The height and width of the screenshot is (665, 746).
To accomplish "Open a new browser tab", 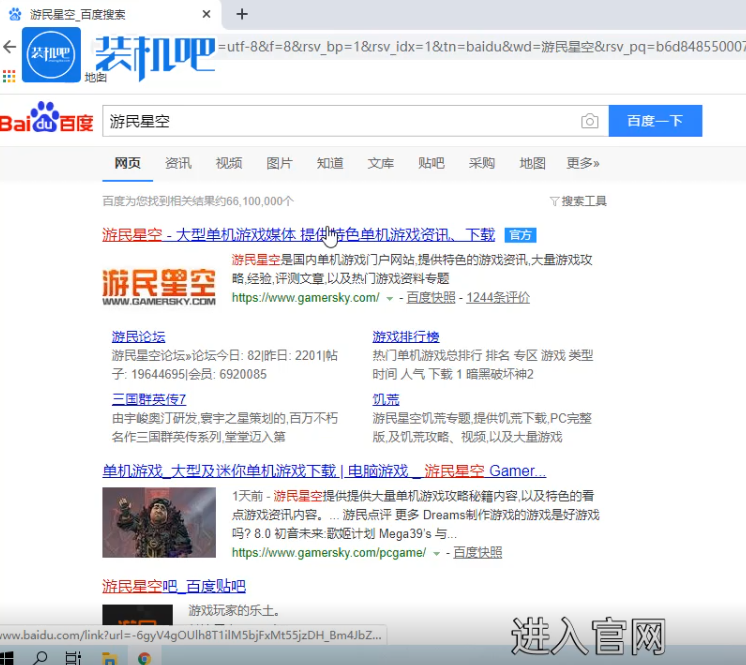I will pyautogui.click(x=242, y=14).
